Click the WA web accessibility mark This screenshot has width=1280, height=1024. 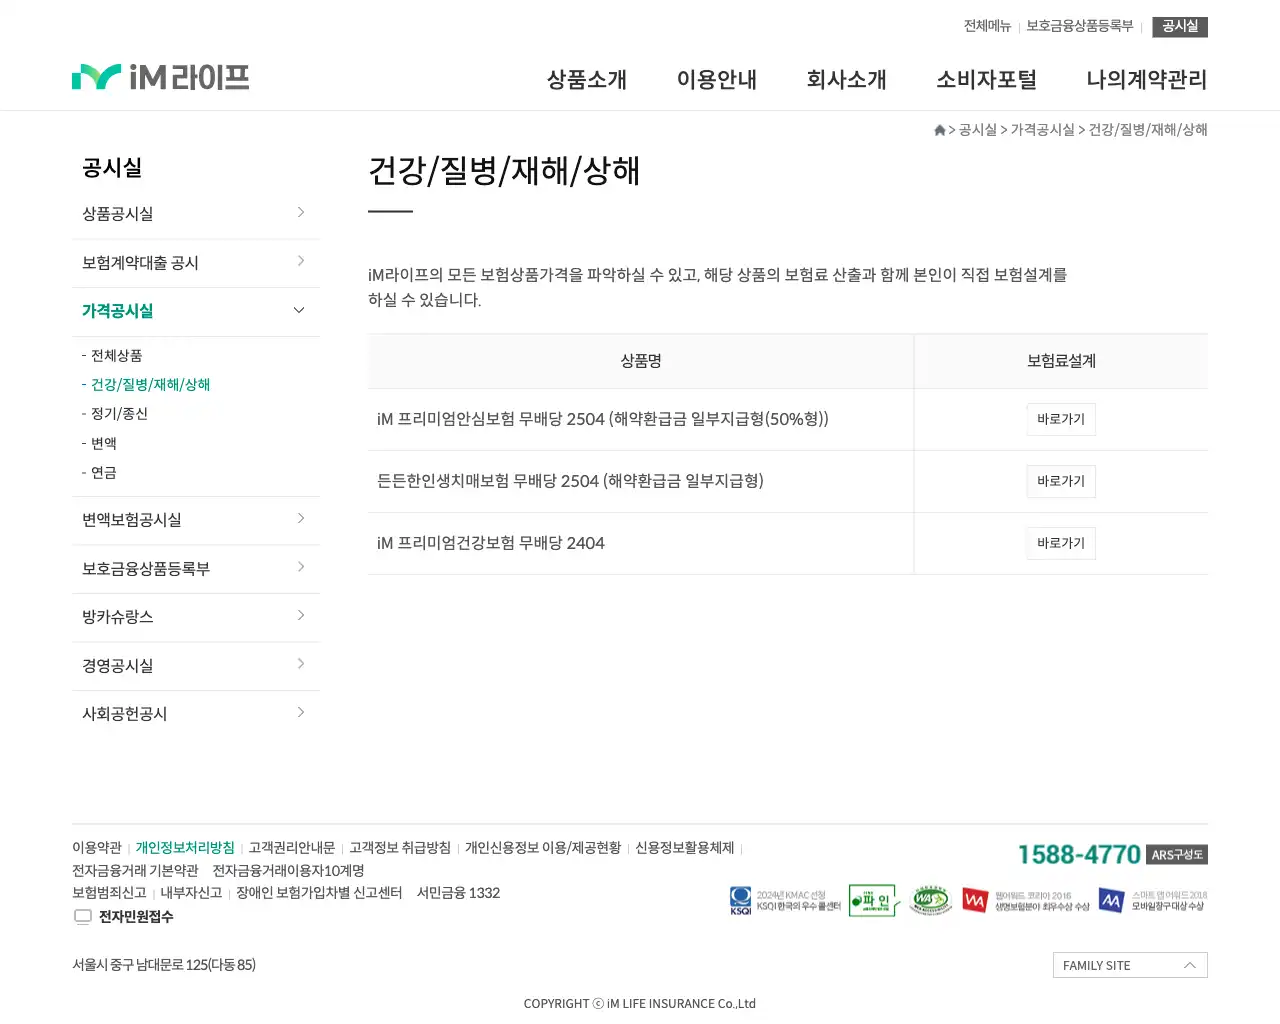coord(931,900)
